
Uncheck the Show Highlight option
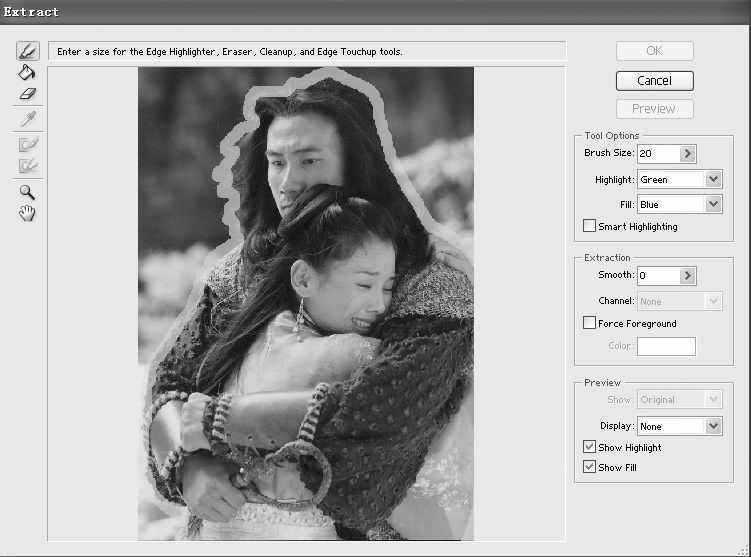point(590,448)
